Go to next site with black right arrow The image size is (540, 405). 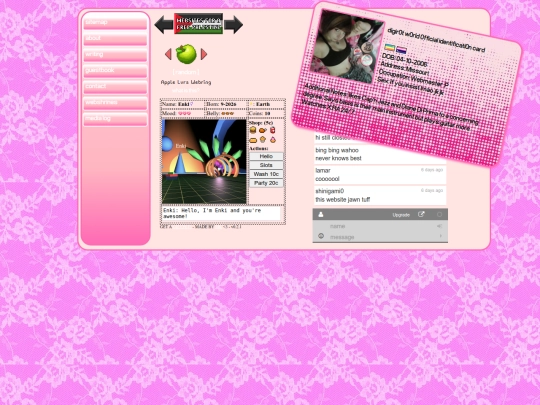pyautogui.click(x=234, y=24)
